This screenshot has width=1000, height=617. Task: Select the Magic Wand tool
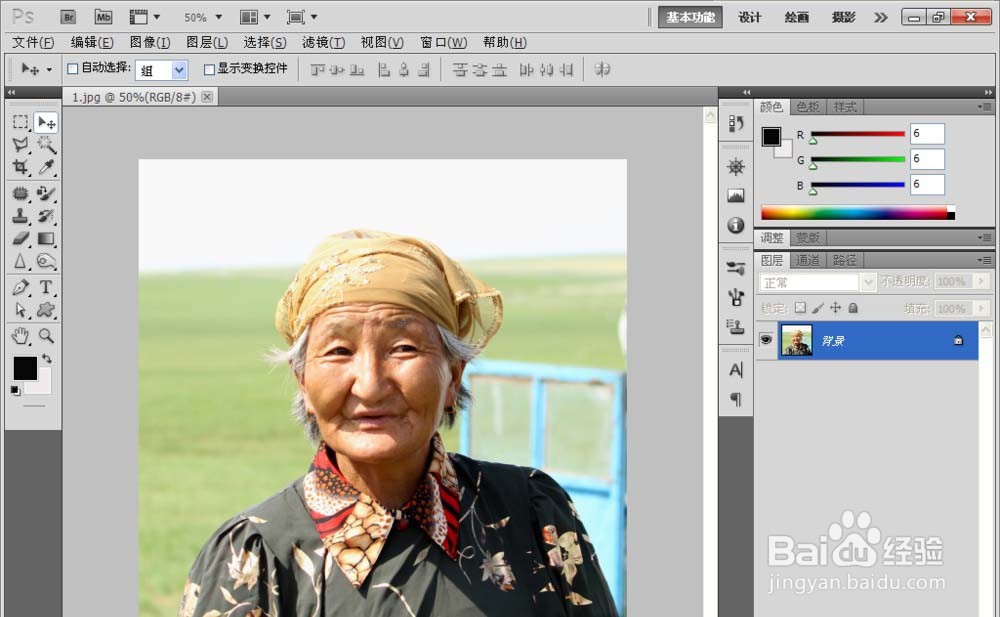[x=46, y=144]
